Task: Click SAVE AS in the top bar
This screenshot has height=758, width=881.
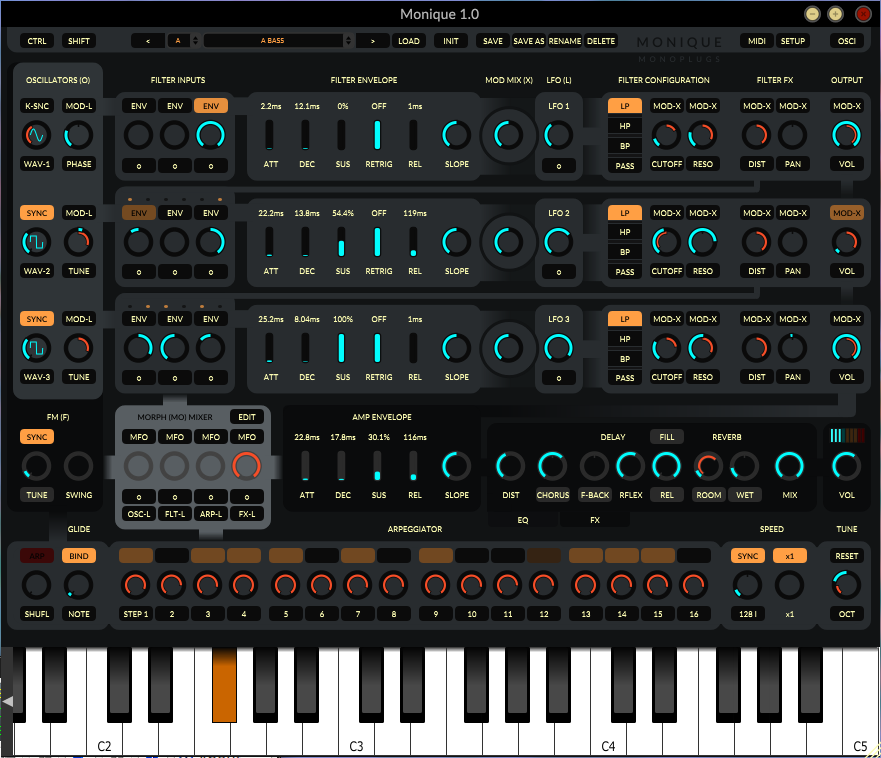Action: [x=529, y=41]
